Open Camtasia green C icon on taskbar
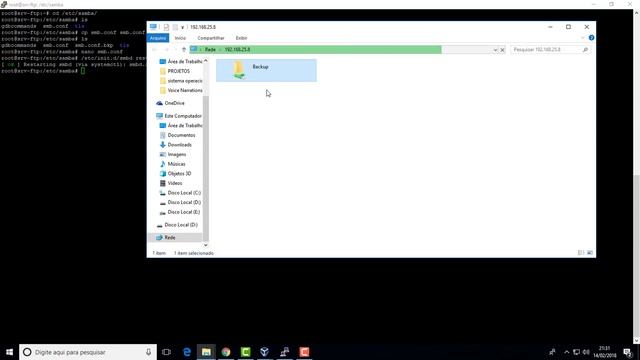 click(x=245, y=352)
